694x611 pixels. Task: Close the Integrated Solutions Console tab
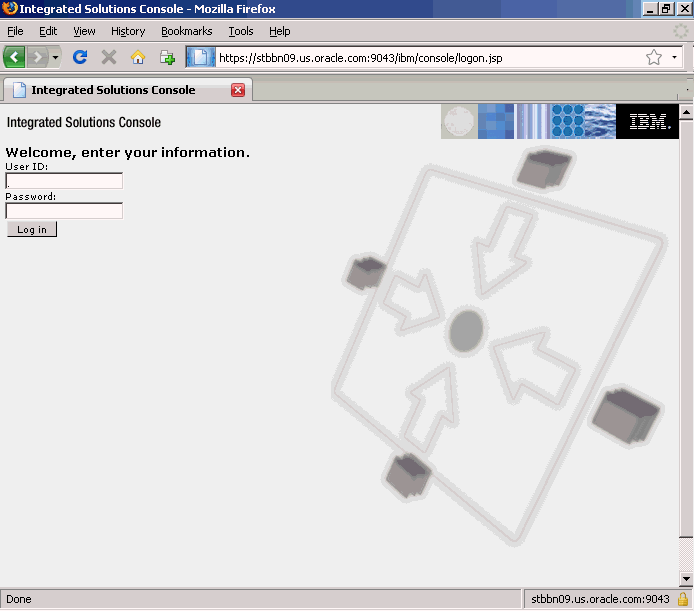238,90
